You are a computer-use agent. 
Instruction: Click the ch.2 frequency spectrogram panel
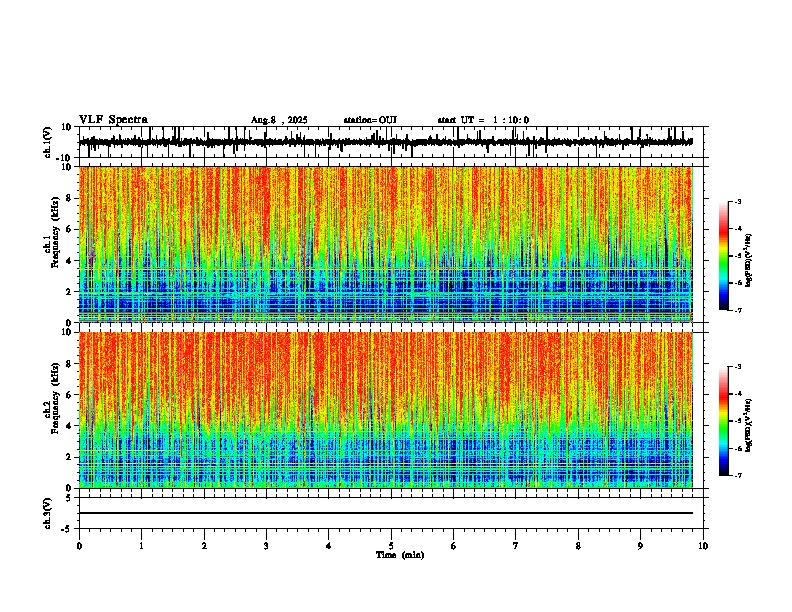point(385,410)
